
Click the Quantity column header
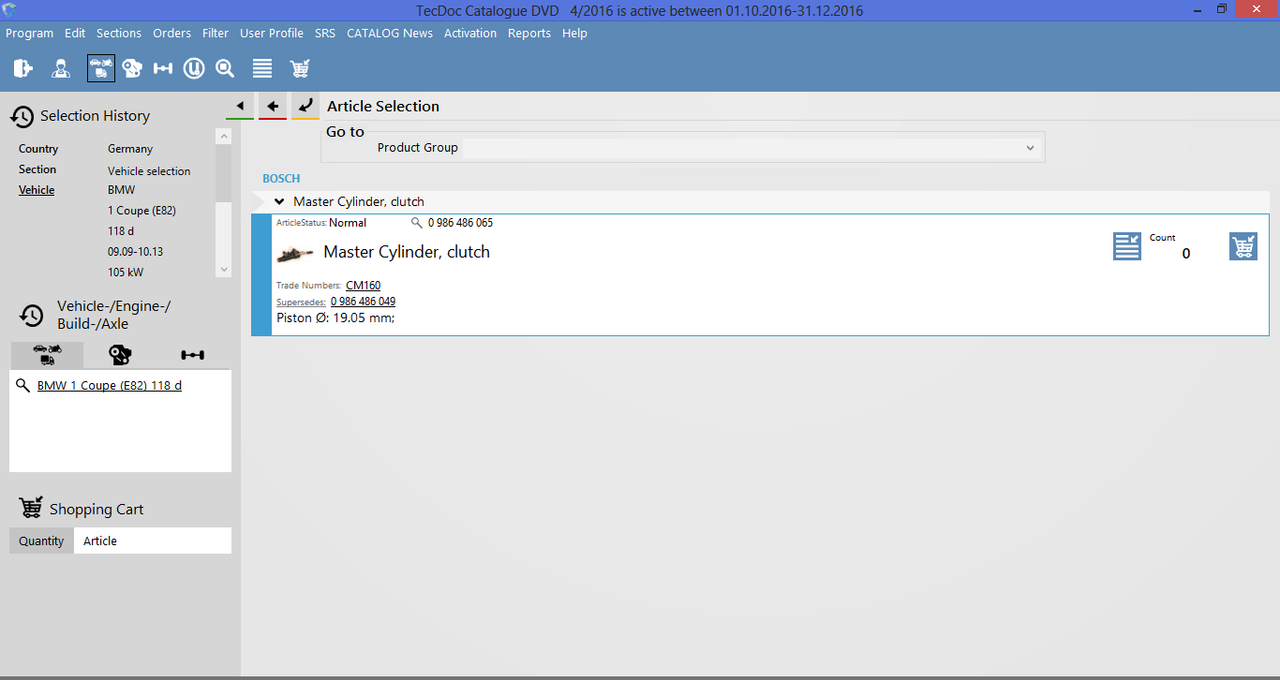[41, 541]
